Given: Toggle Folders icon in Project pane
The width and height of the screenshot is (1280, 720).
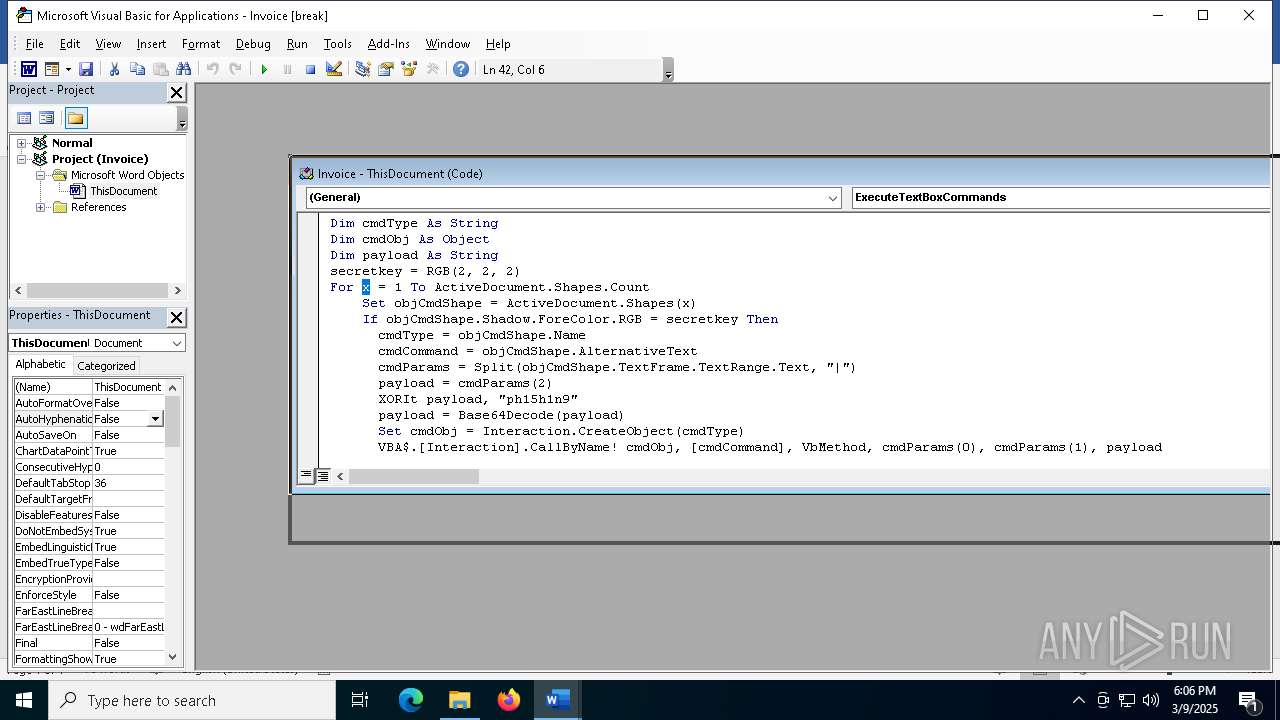Looking at the screenshot, I should 76,118.
